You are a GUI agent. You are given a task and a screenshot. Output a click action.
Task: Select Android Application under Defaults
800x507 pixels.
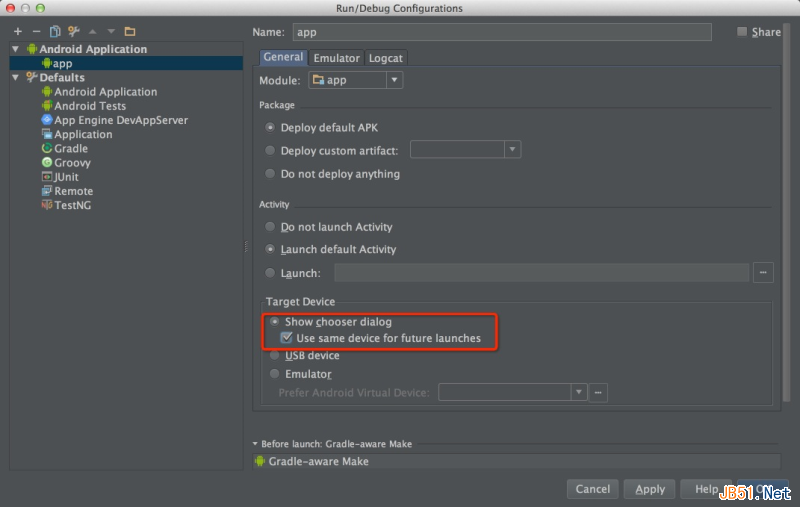coord(99,92)
